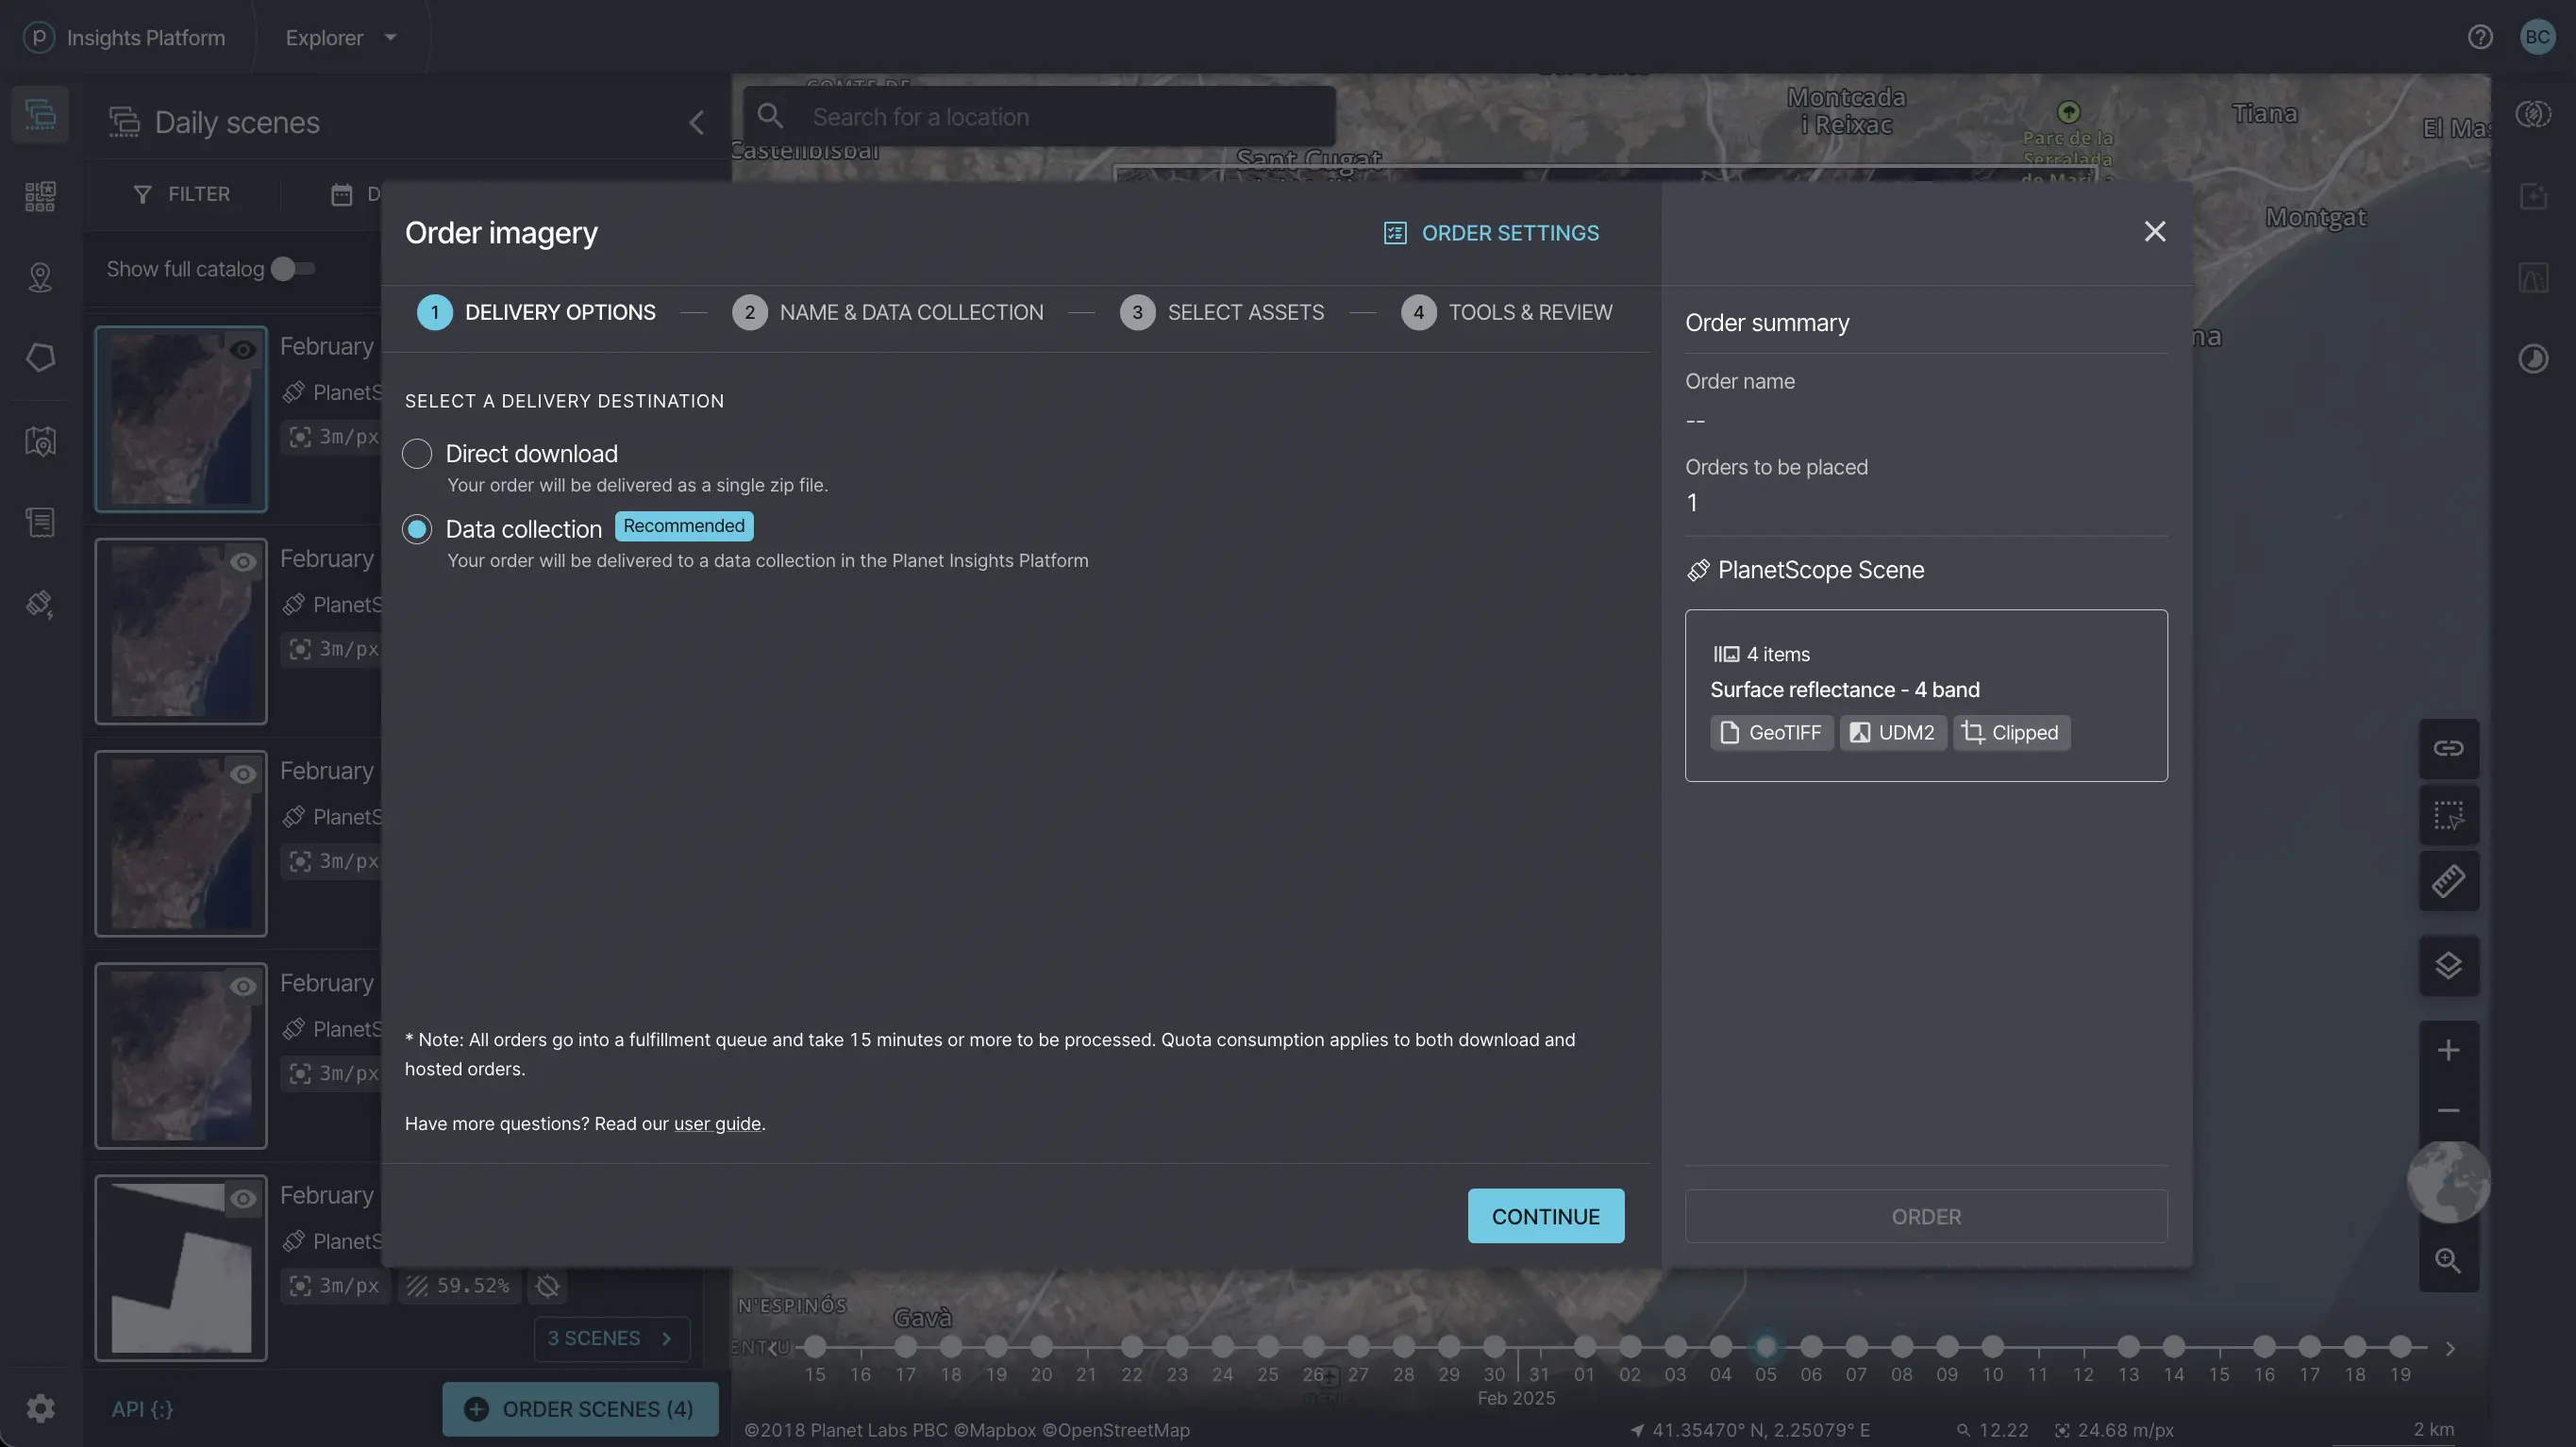Click the CONTINUE button
This screenshot has width=2576, height=1447.
click(1546, 1216)
